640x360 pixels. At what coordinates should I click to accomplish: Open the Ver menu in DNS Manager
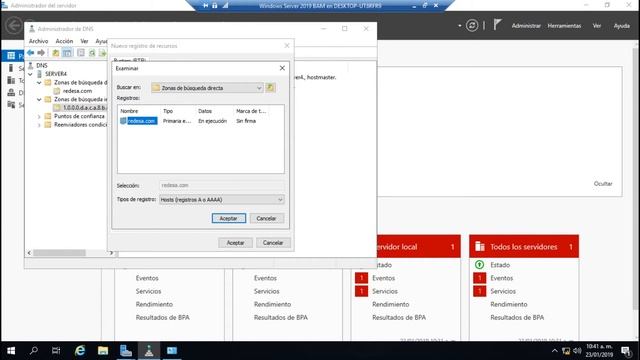tap(84, 41)
